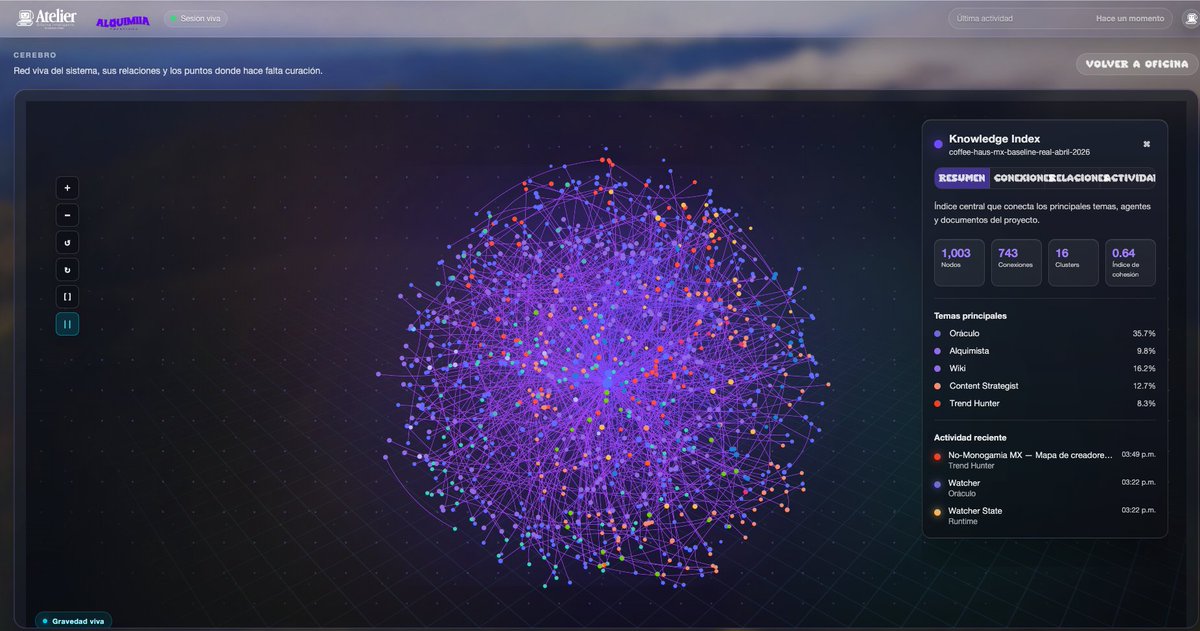Zoom in the graph with plus button
Viewport: 1200px width, 631px height.
tap(67, 188)
